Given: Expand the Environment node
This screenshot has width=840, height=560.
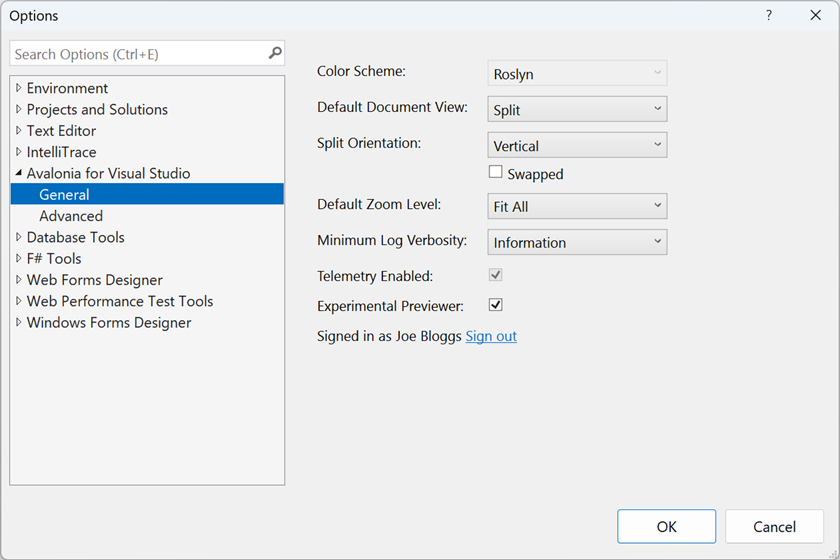Looking at the screenshot, I should click(19, 87).
